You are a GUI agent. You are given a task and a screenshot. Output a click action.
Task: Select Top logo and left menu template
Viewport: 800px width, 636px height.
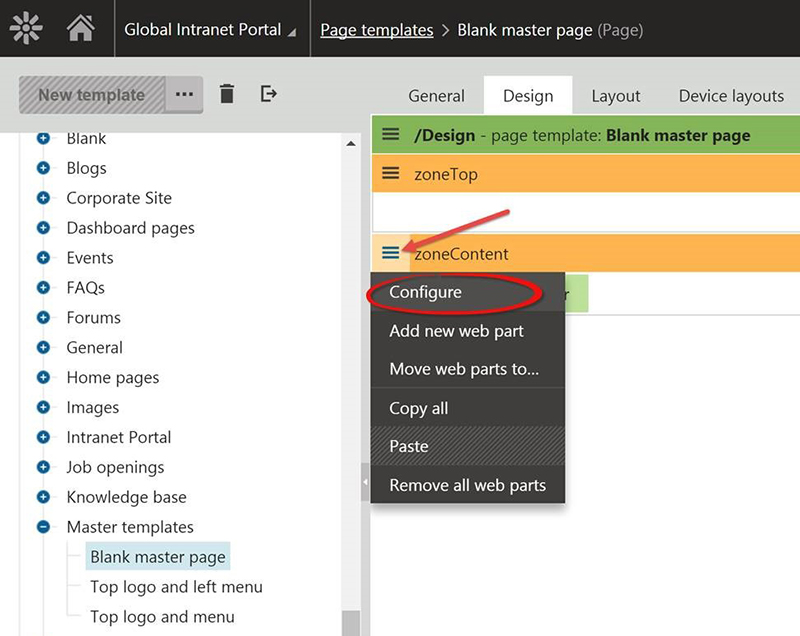(x=176, y=587)
